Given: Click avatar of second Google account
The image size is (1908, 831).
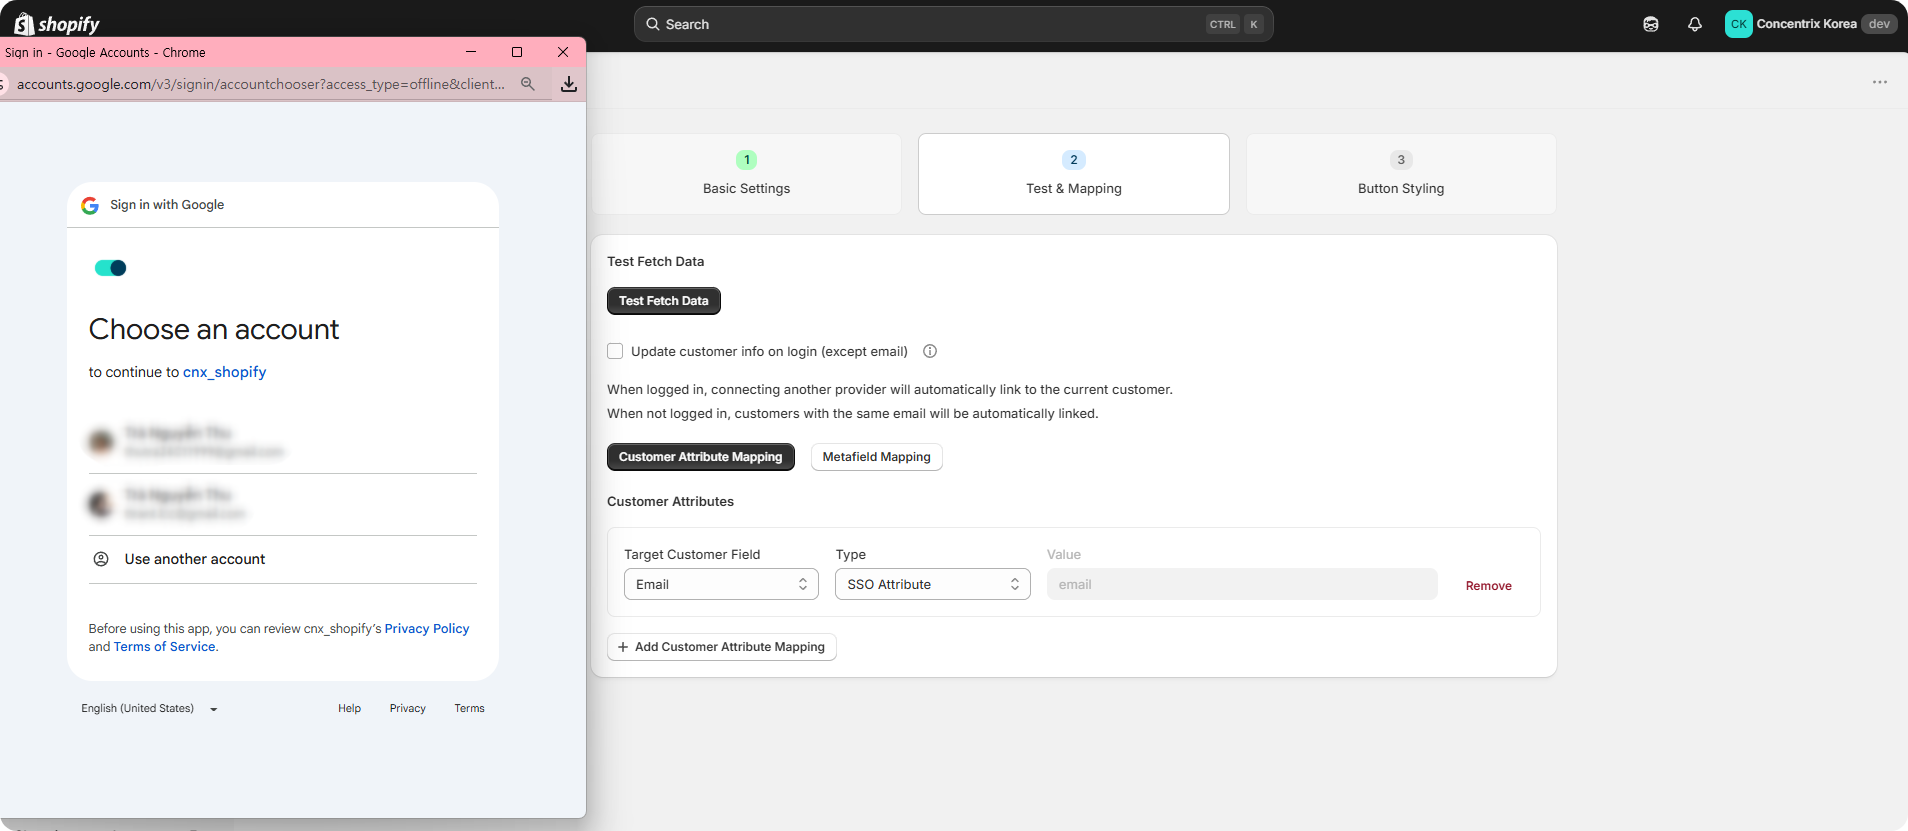Looking at the screenshot, I should [101, 503].
